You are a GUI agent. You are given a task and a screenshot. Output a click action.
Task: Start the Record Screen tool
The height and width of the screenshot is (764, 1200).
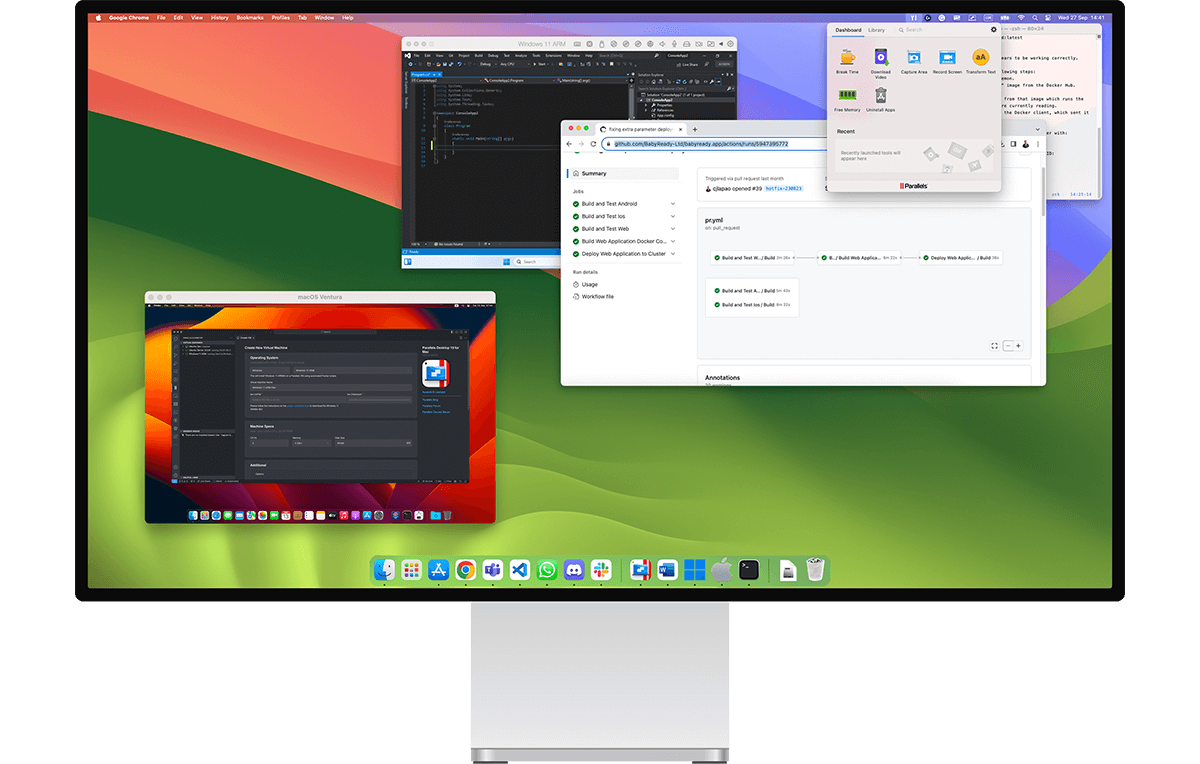pos(947,58)
